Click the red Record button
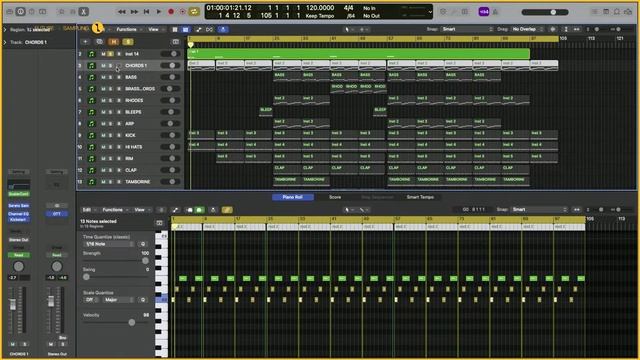This screenshot has height=360, width=640. [171, 12]
